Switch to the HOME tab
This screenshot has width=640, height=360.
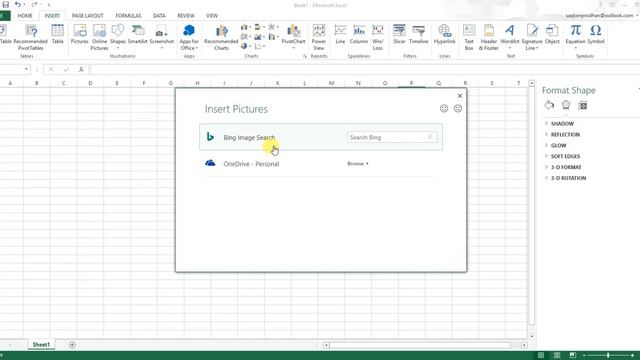click(25, 16)
